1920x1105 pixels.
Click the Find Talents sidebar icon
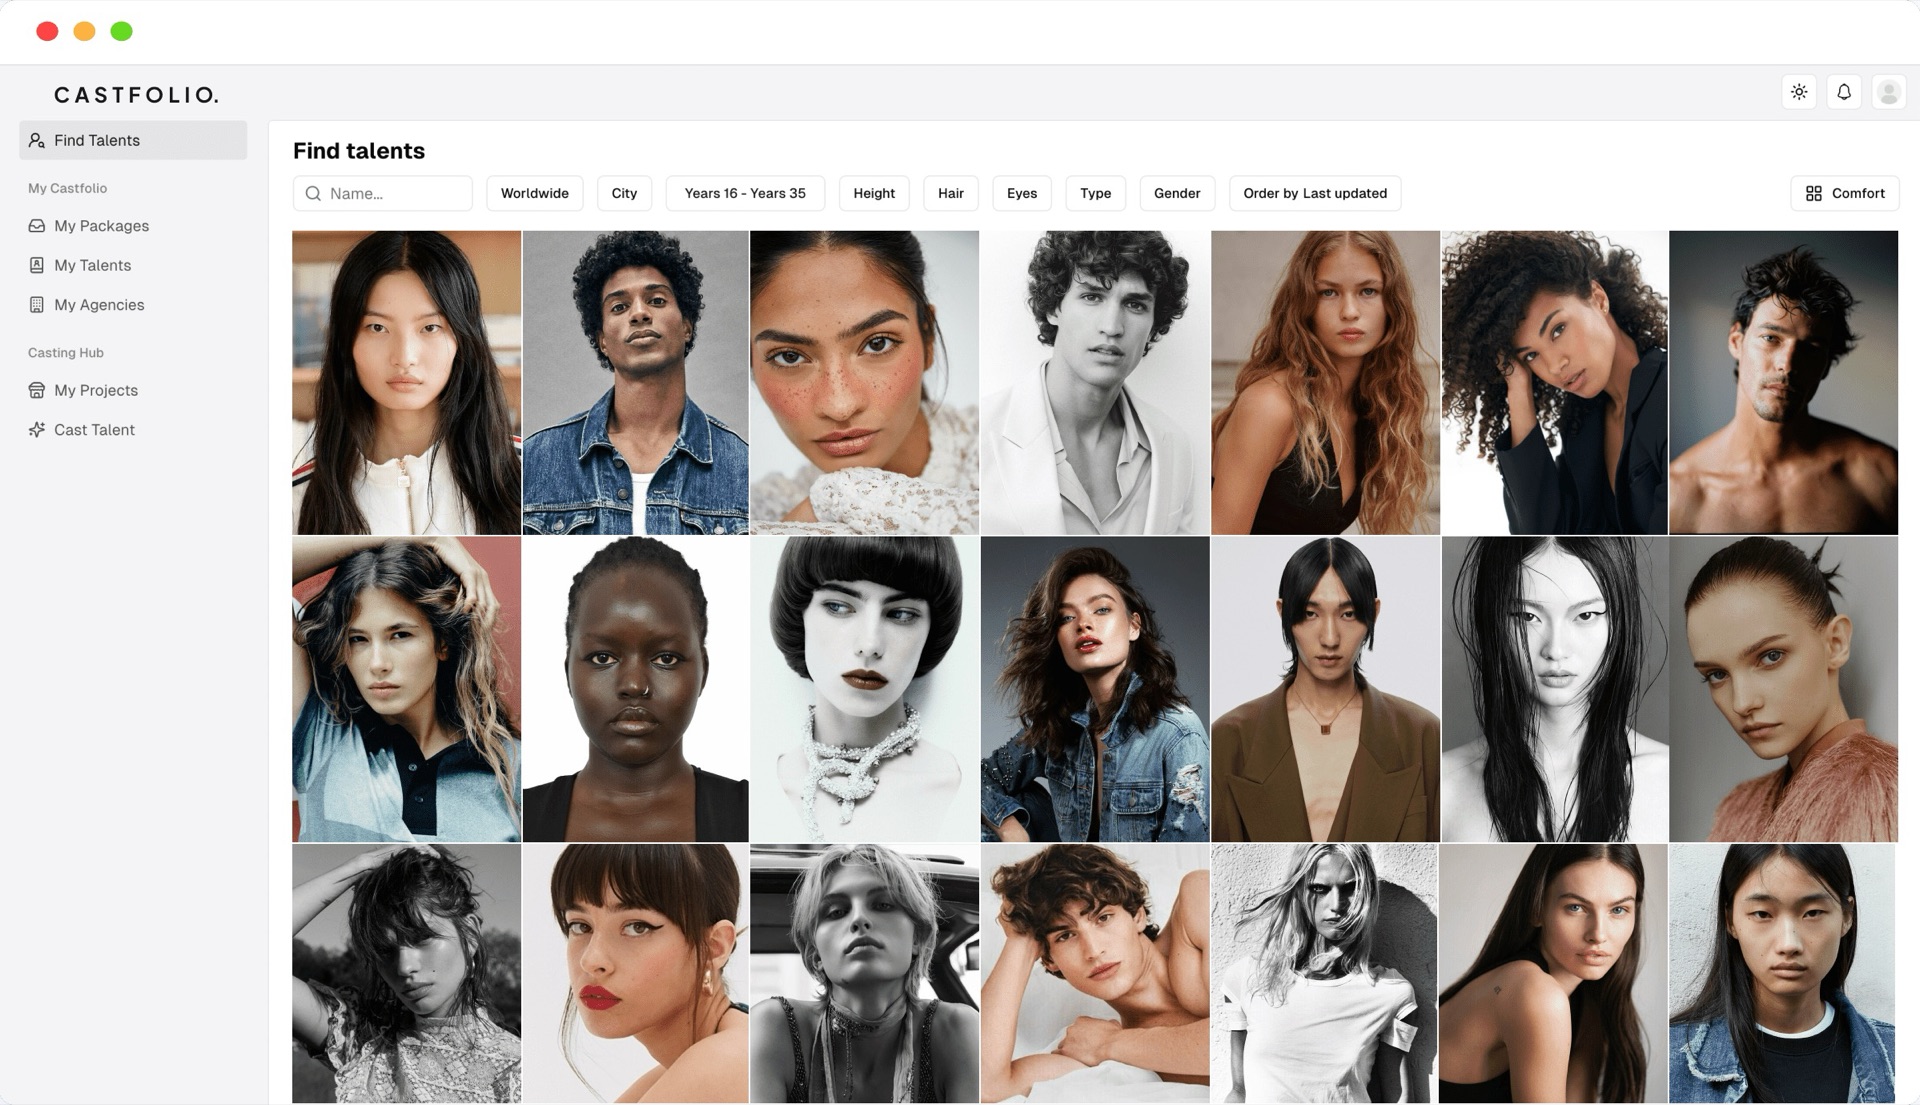(37, 140)
